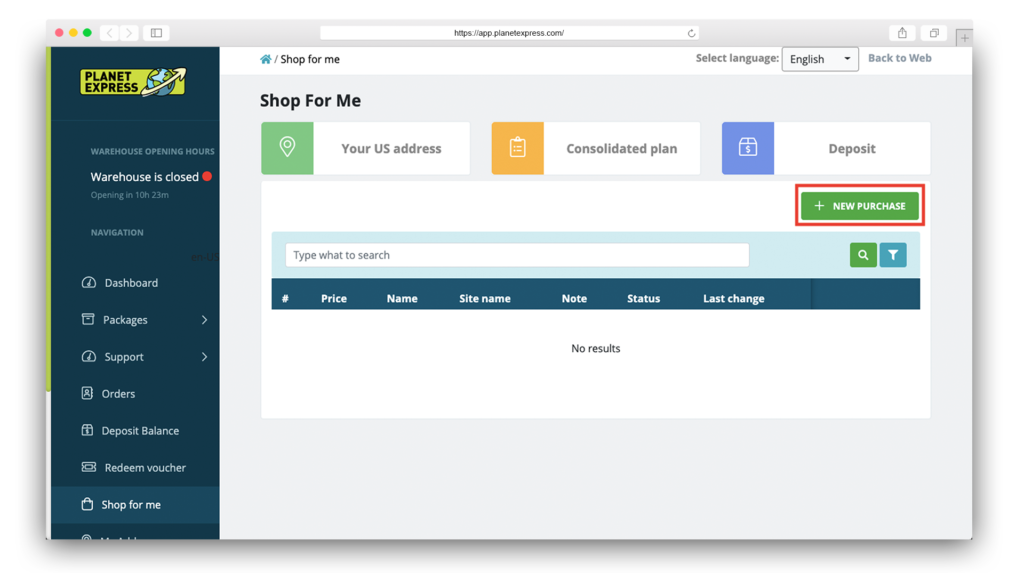The image size is (1024, 573).
Task: Click the Deposit Balance icon
Action: tap(87, 430)
